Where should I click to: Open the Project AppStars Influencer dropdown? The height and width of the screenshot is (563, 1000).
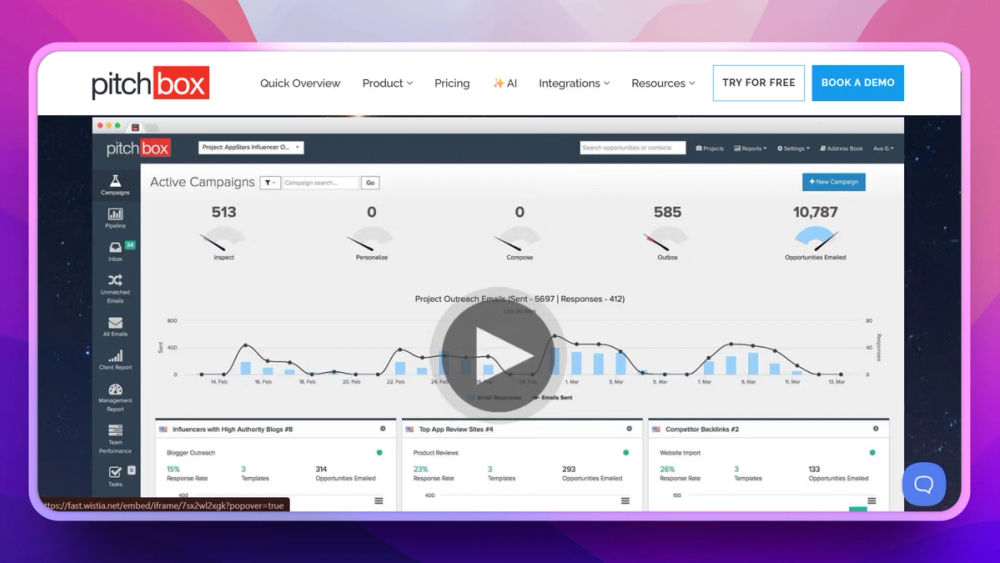point(251,147)
